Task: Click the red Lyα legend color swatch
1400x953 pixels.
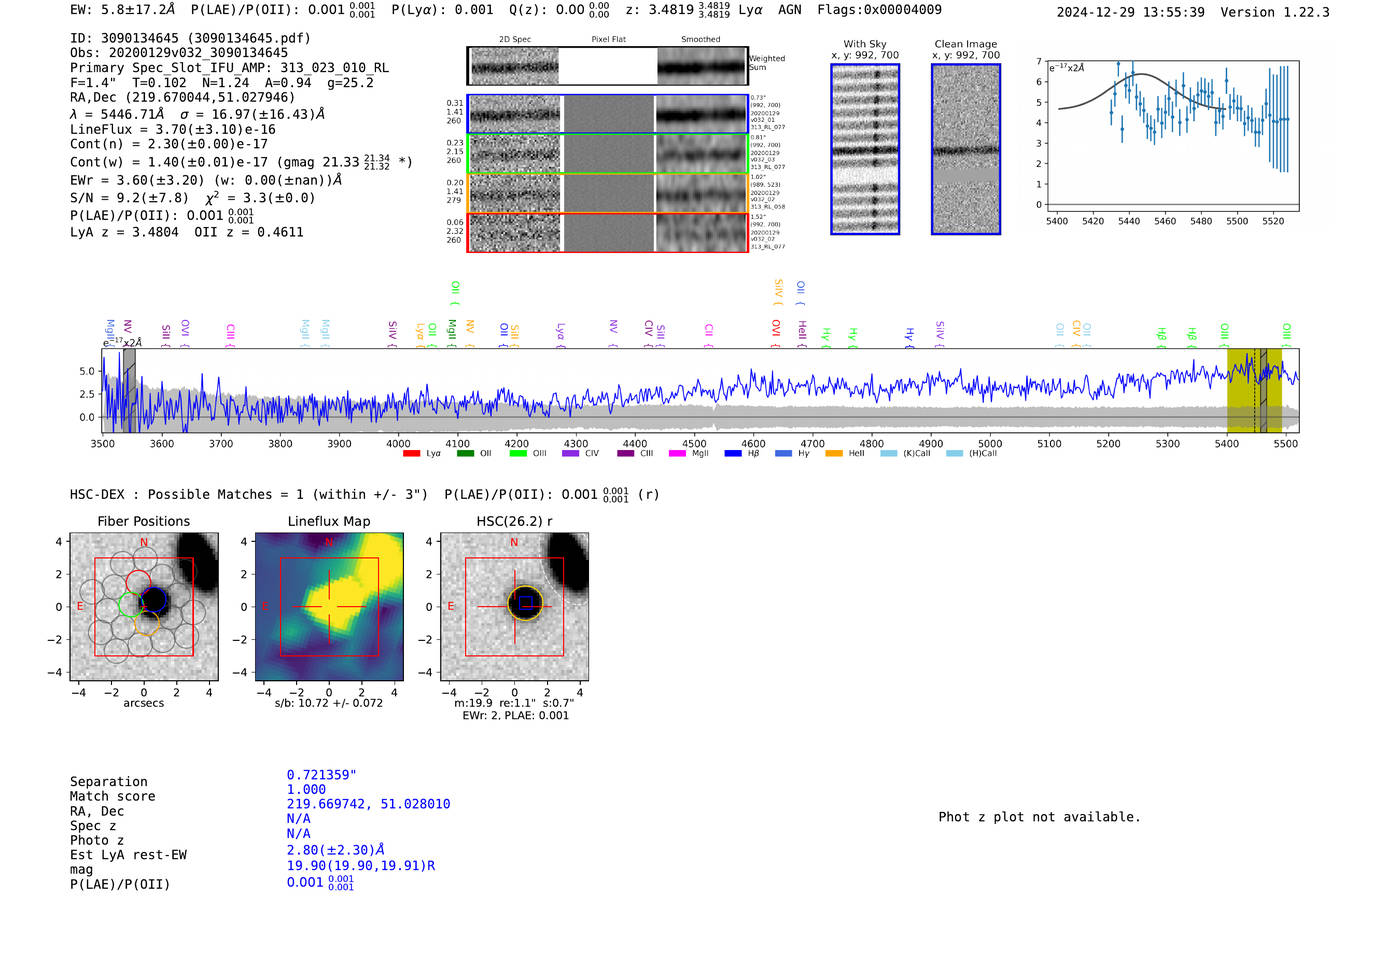Action: pos(411,454)
